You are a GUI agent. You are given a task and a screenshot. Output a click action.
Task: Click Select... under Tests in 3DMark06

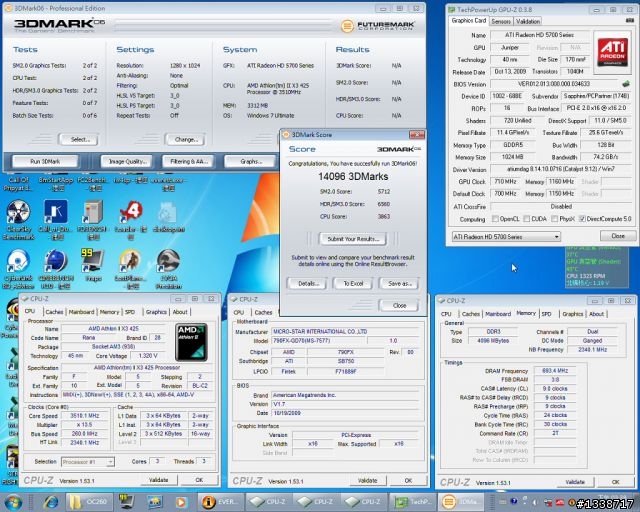[x=80, y=140]
